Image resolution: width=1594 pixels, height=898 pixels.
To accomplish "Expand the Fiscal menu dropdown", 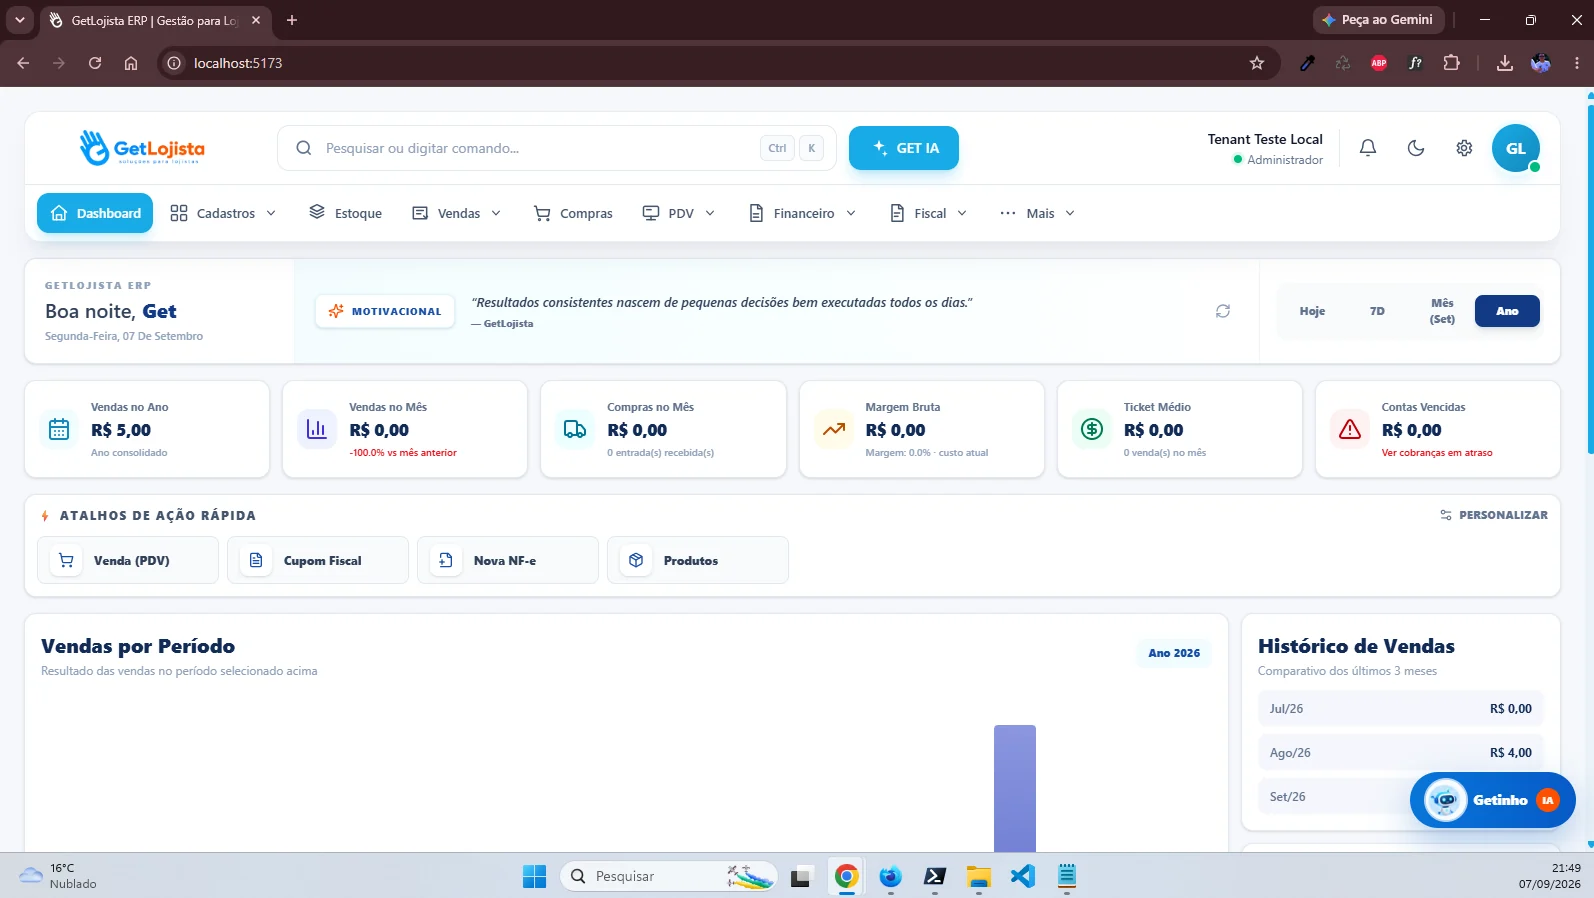I will pos(929,213).
